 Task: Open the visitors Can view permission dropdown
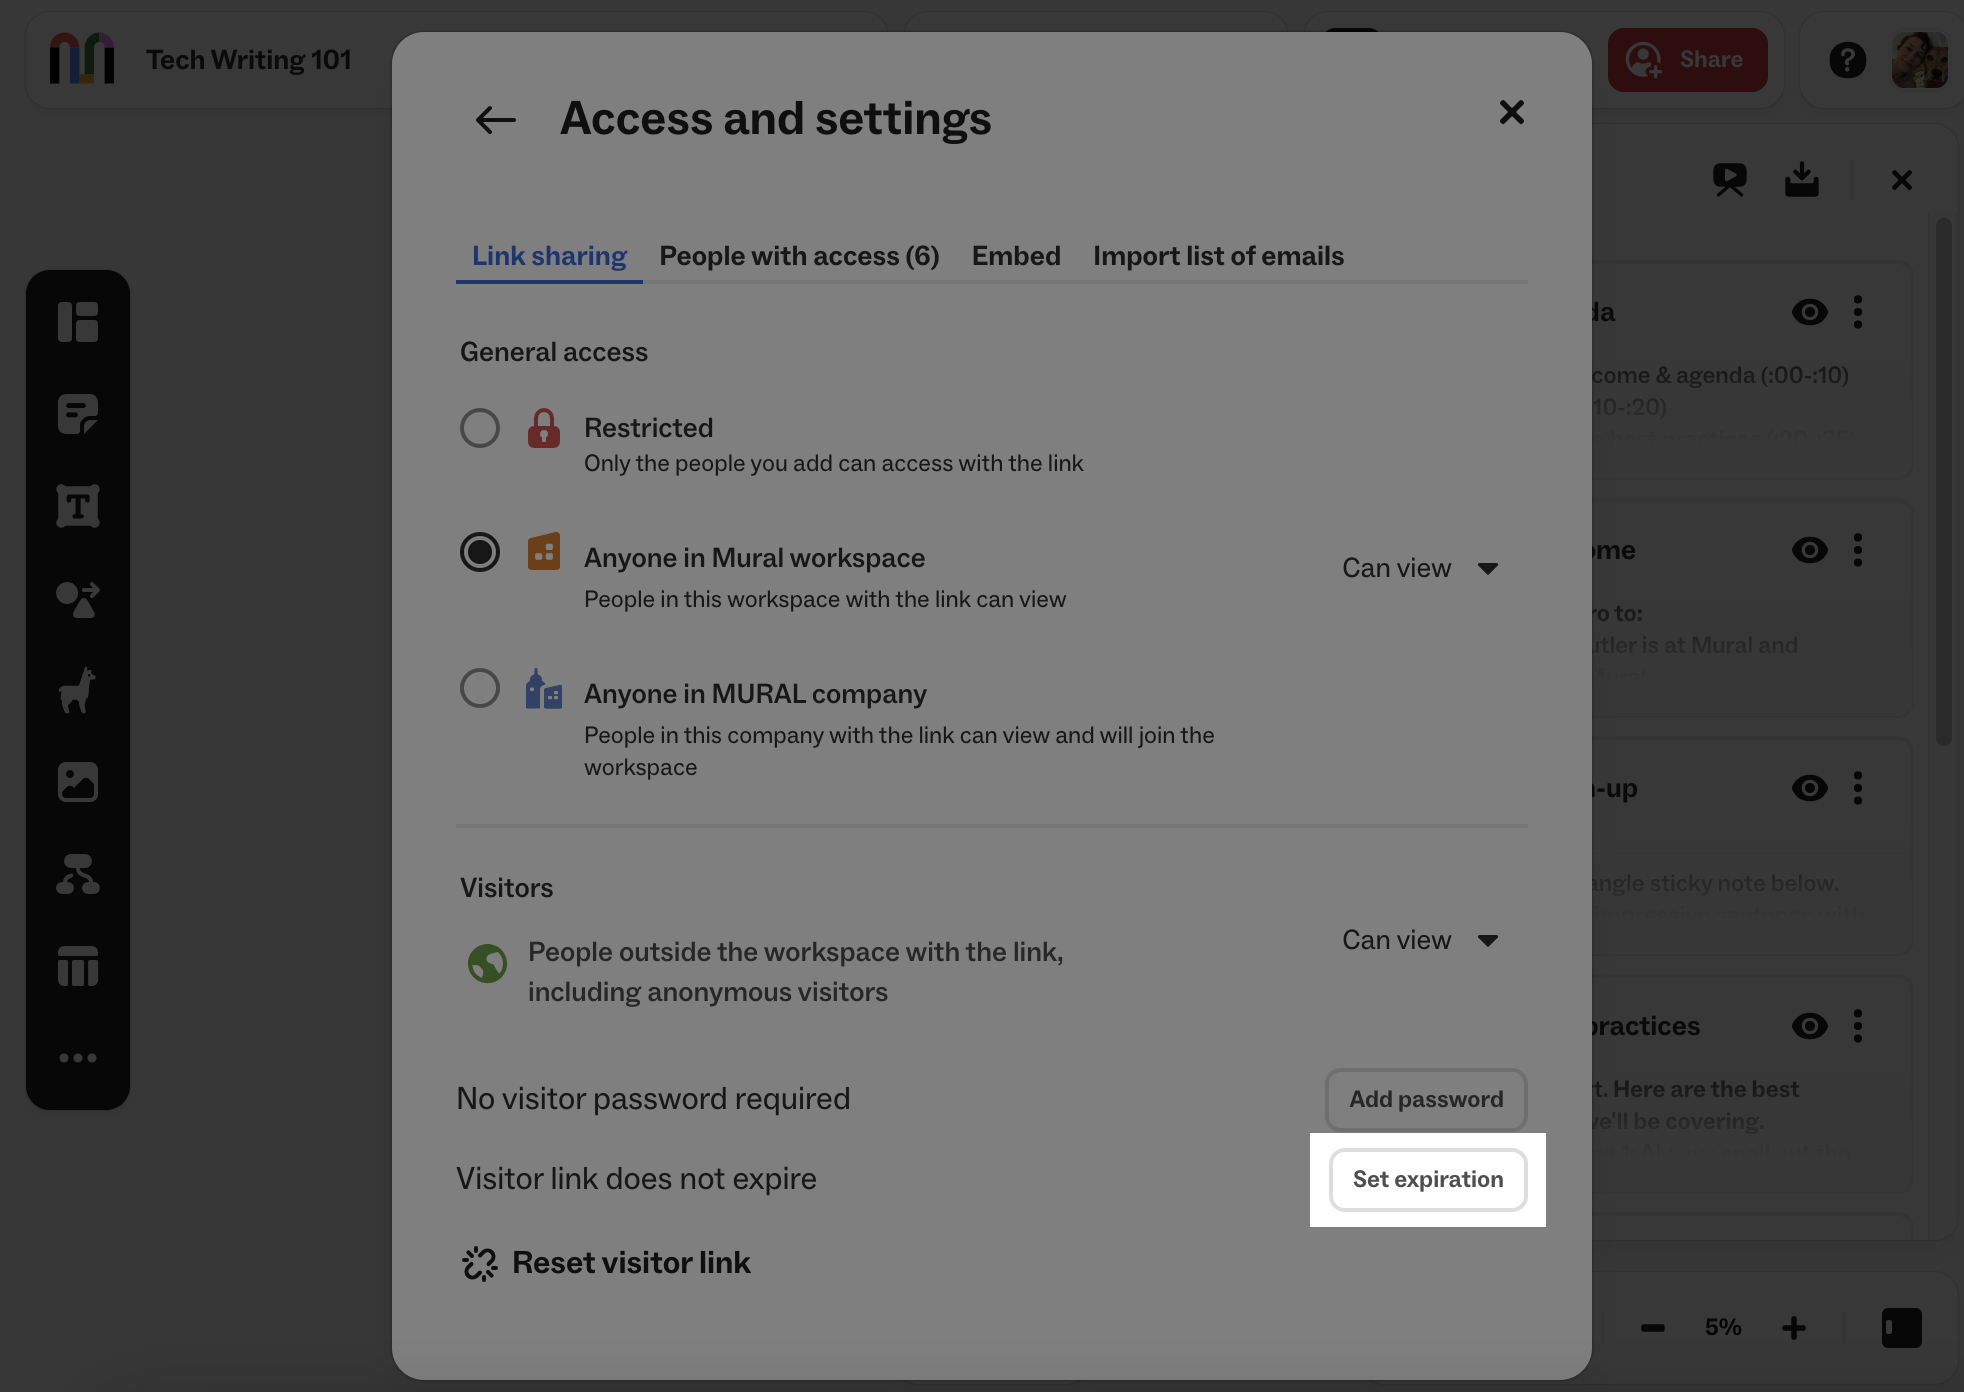pos(1420,940)
